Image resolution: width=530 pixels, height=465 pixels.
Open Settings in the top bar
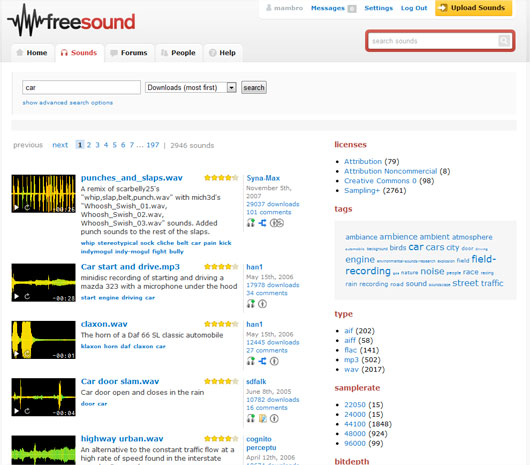tap(379, 8)
